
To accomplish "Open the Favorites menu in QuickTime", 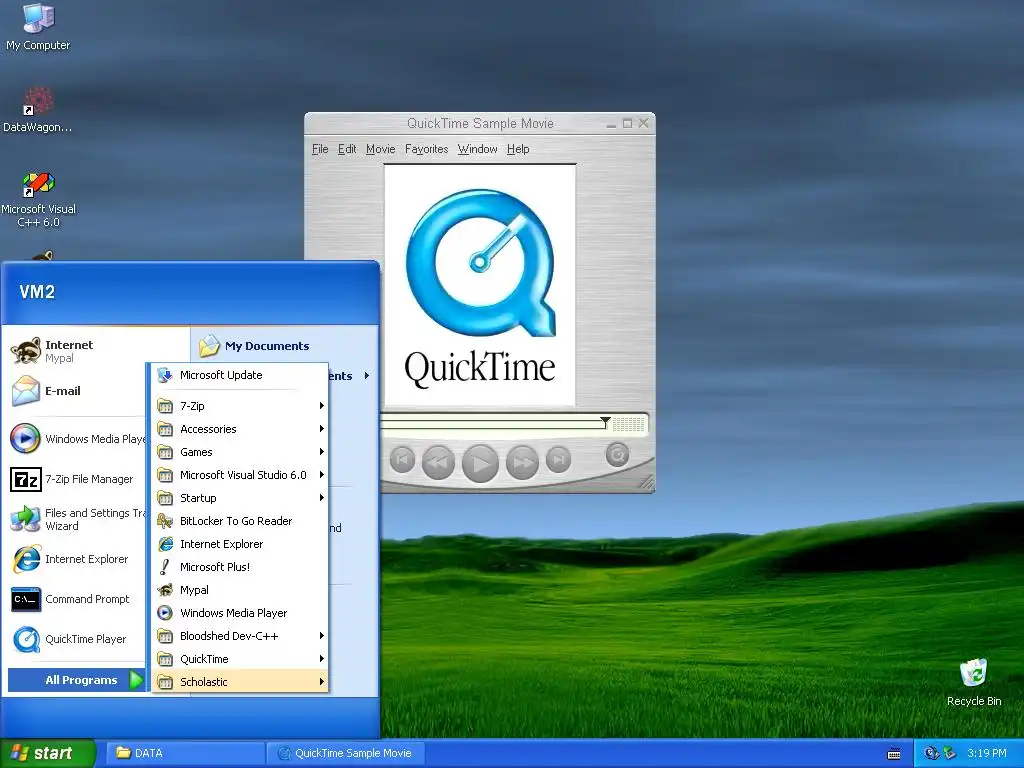I will pyautogui.click(x=426, y=149).
